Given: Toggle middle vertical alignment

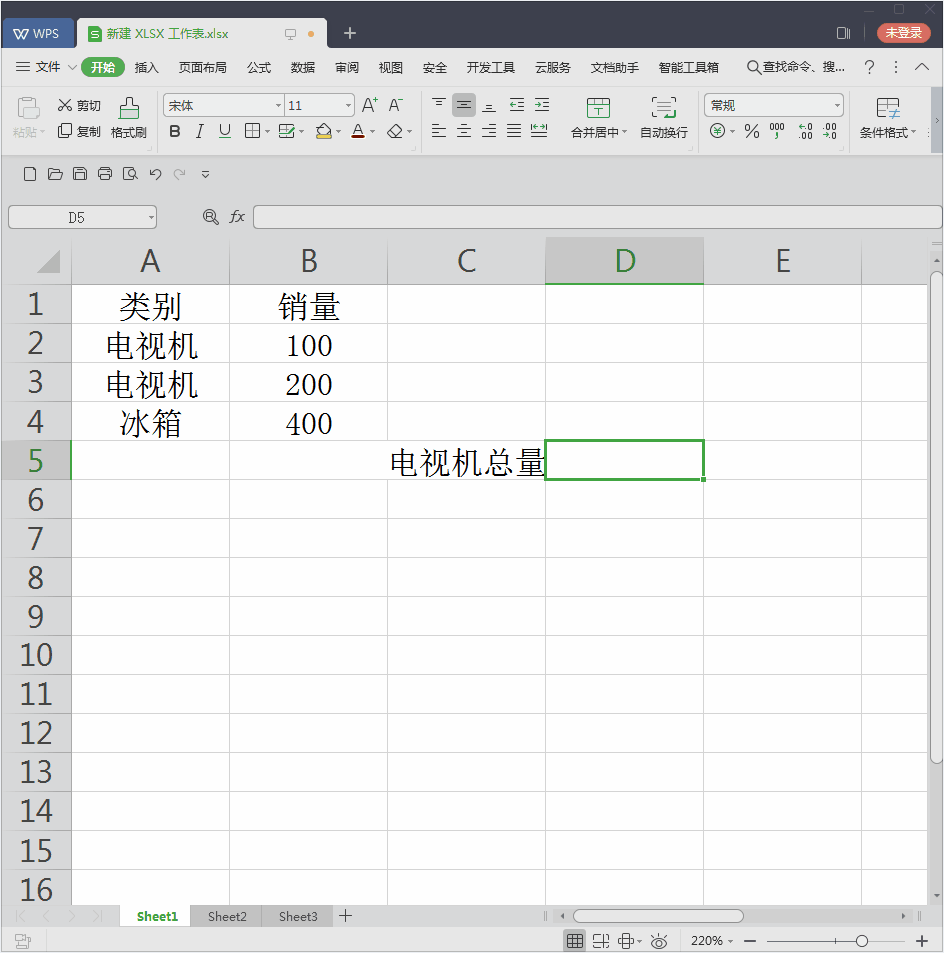Looking at the screenshot, I should click(x=464, y=105).
